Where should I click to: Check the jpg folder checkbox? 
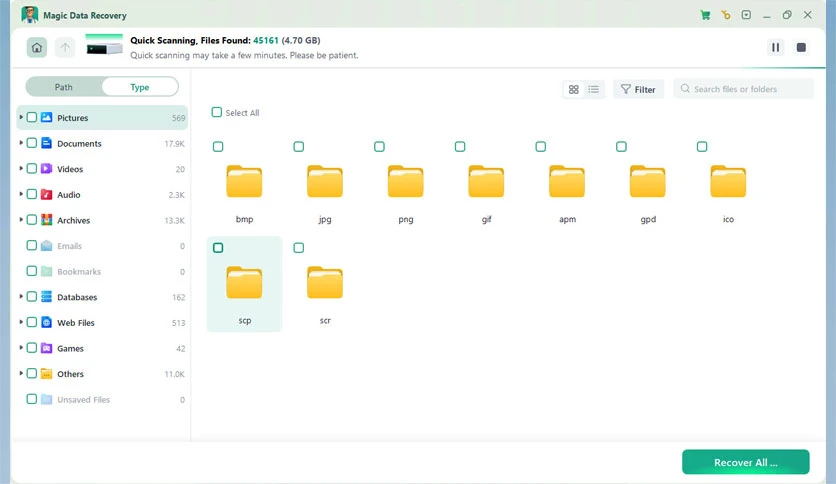tap(299, 147)
